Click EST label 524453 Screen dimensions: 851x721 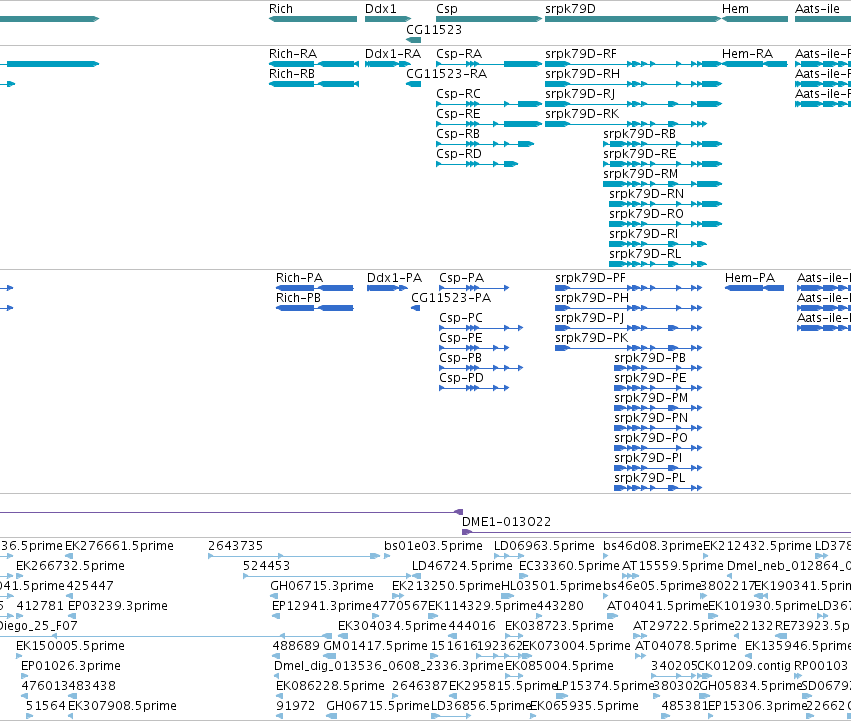click(x=266, y=566)
